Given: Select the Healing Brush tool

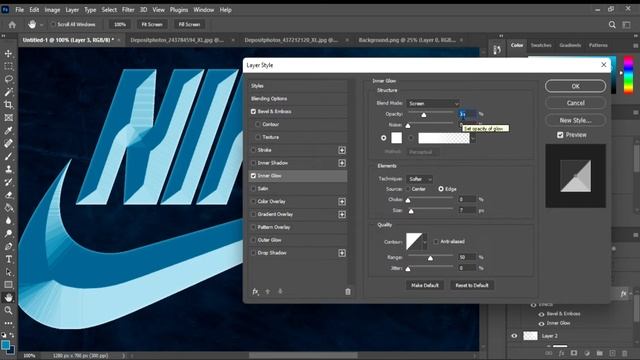Looking at the screenshot, I should pyautogui.click(x=8, y=143).
